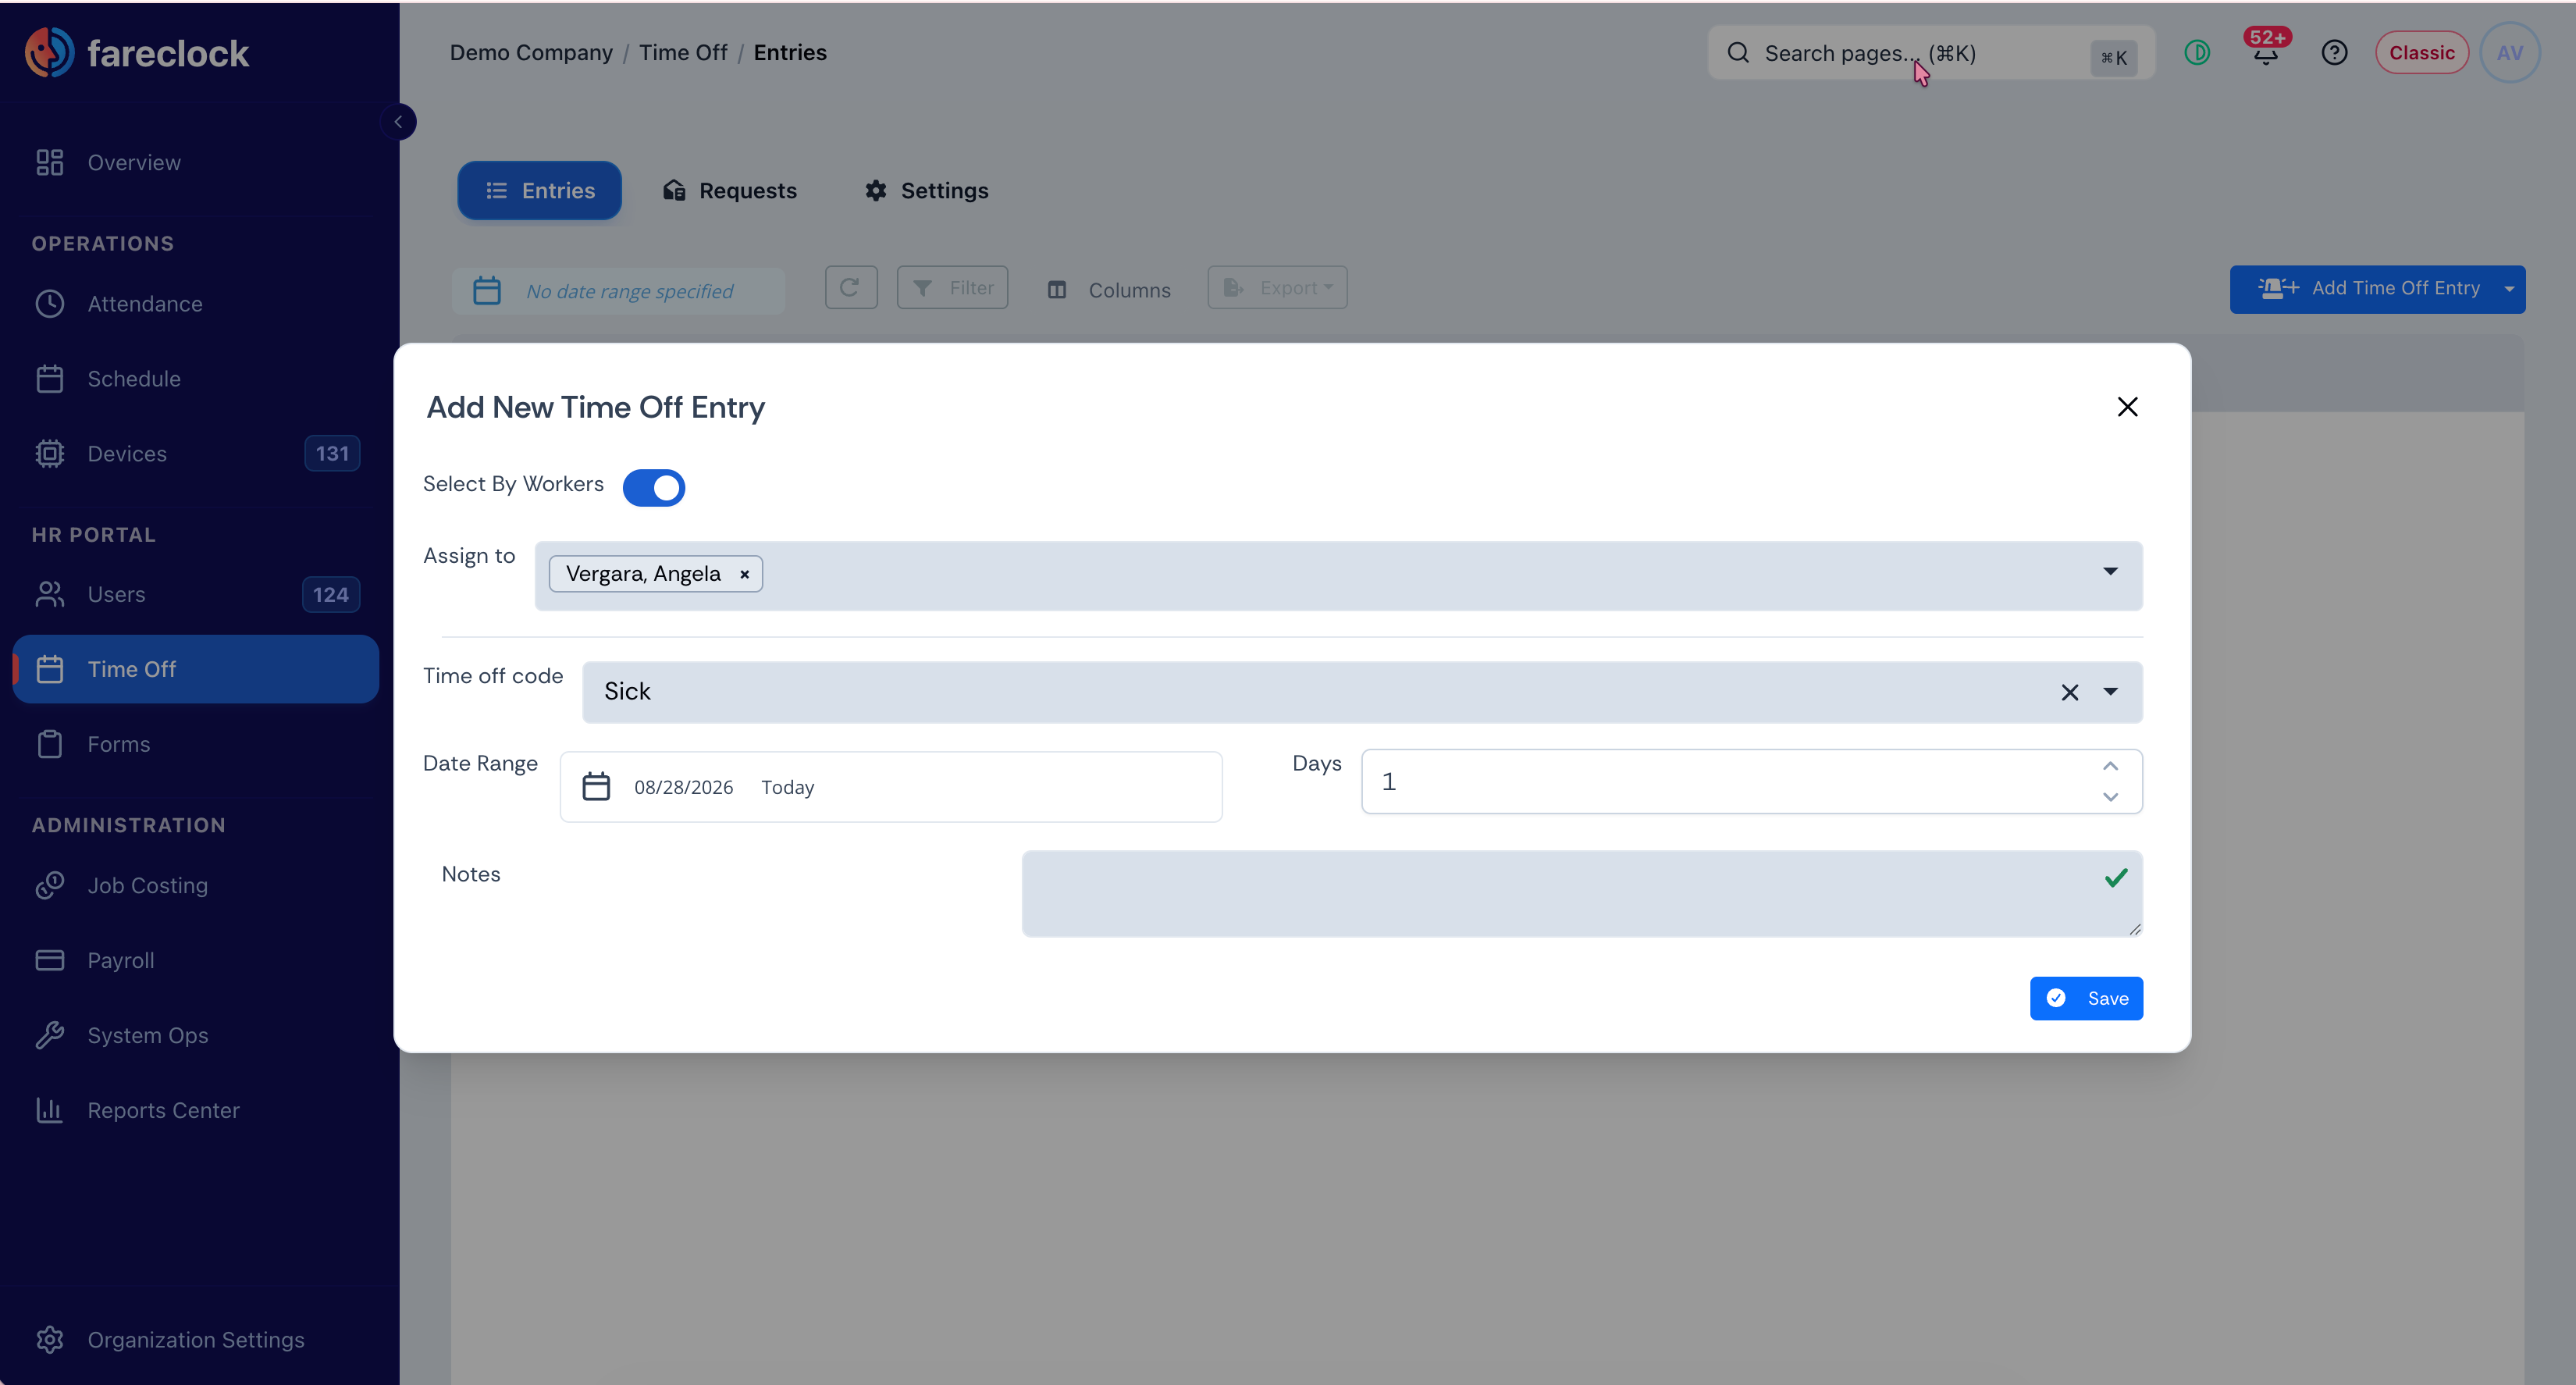Collapse the sidebar with the chevron button

pyautogui.click(x=398, y=122)
